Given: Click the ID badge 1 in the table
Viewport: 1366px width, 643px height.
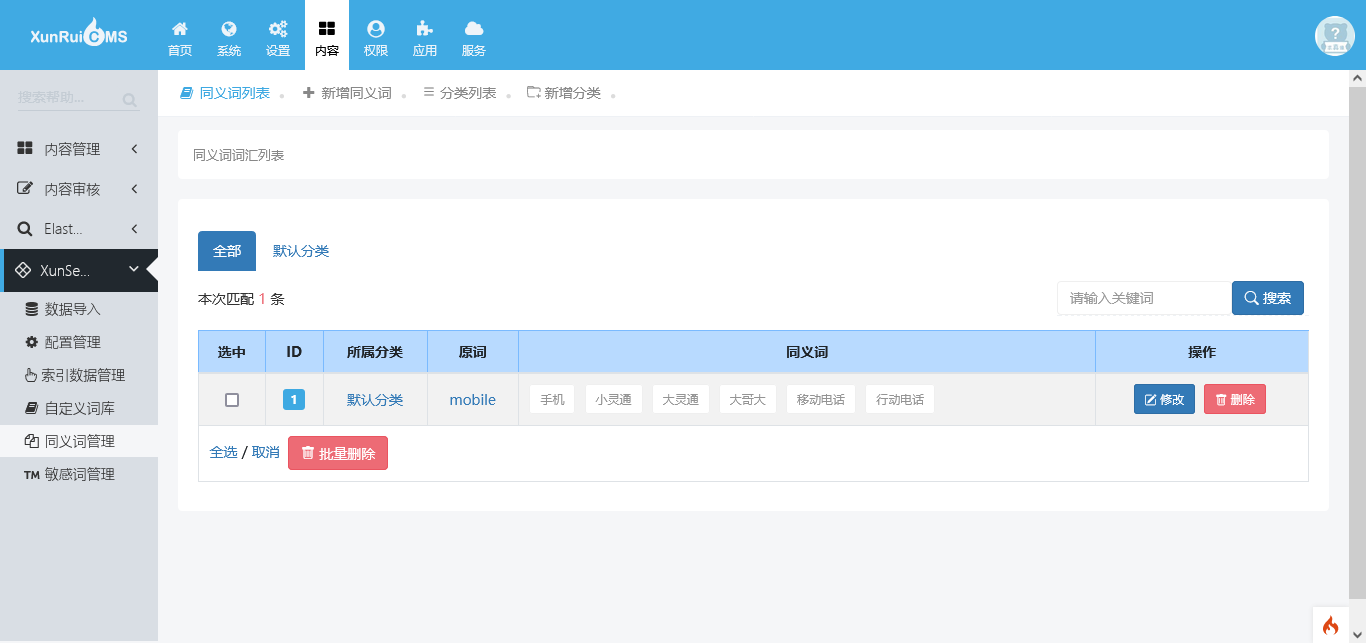Looking at the screenshot, I should coord(294,400).
